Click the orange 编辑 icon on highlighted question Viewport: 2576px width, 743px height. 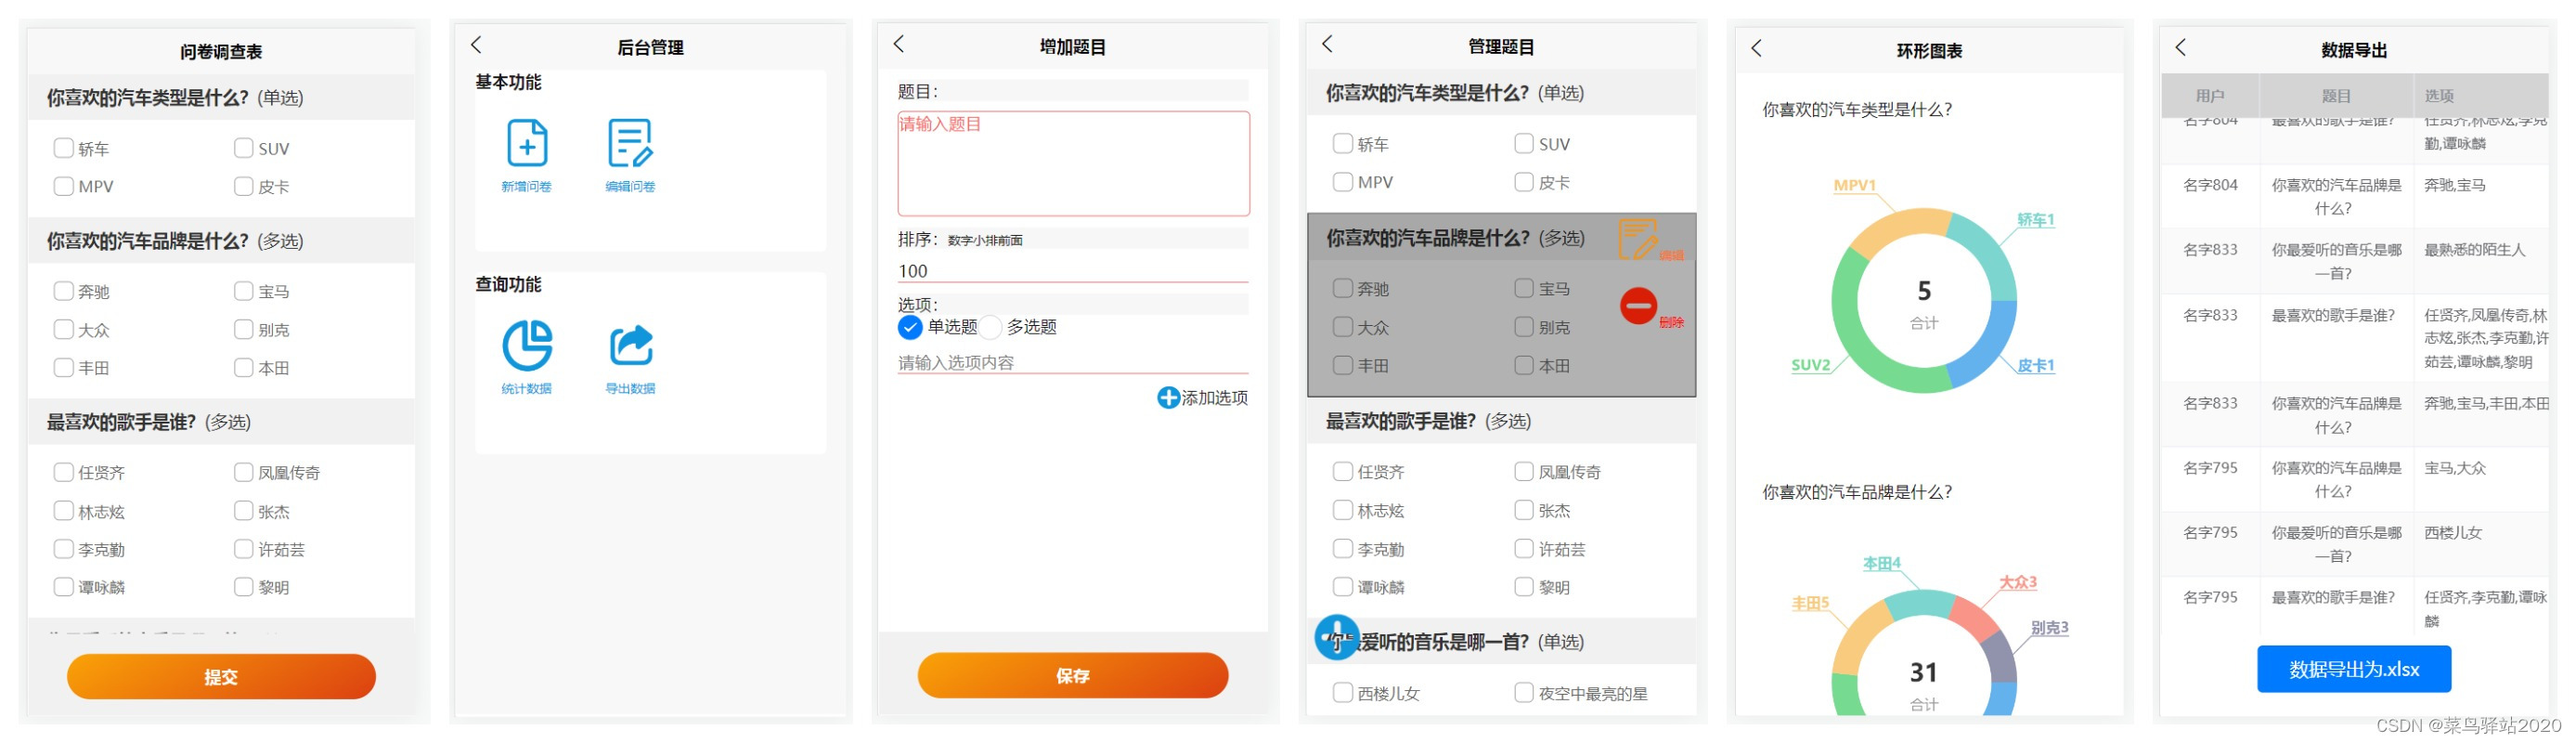(1638, 239)
